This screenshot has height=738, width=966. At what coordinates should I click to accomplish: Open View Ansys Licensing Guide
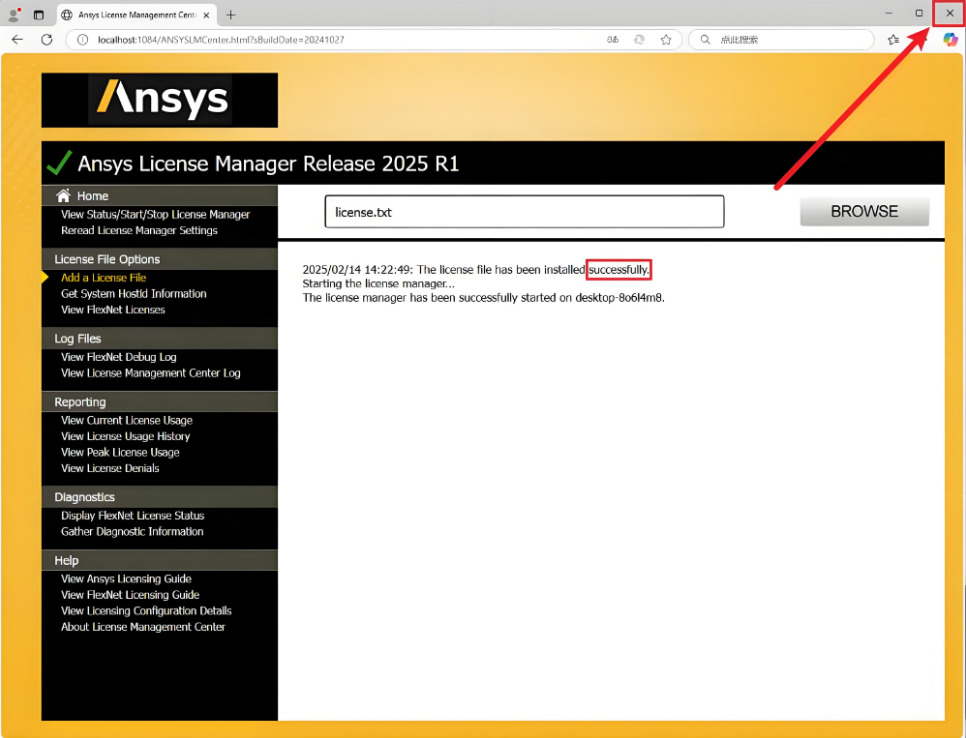point(126,579)
